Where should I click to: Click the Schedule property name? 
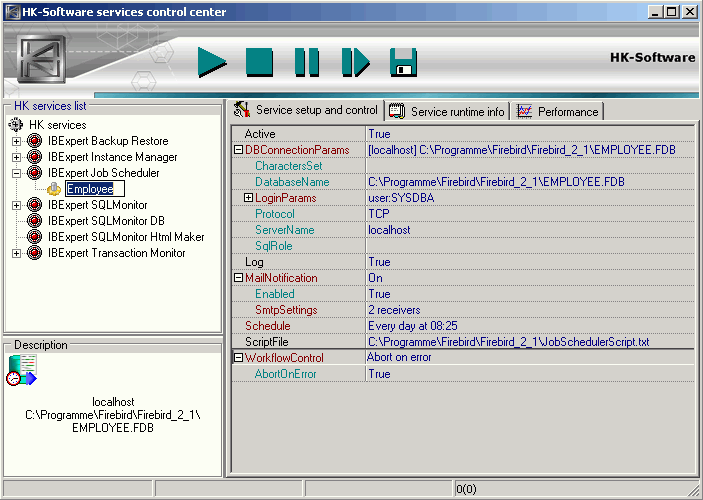tap(268, 326)
